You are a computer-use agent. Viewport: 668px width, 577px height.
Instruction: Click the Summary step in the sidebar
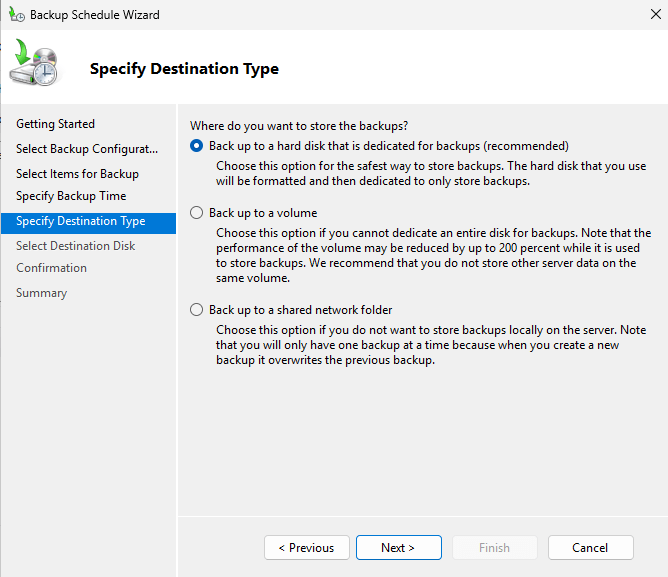tap(42, 293)
